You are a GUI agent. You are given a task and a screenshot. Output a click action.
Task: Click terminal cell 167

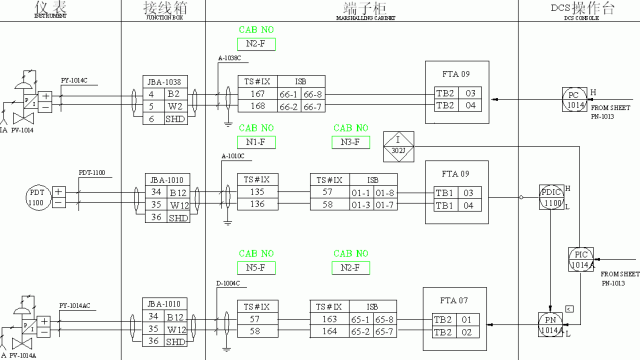coord(258,93)
